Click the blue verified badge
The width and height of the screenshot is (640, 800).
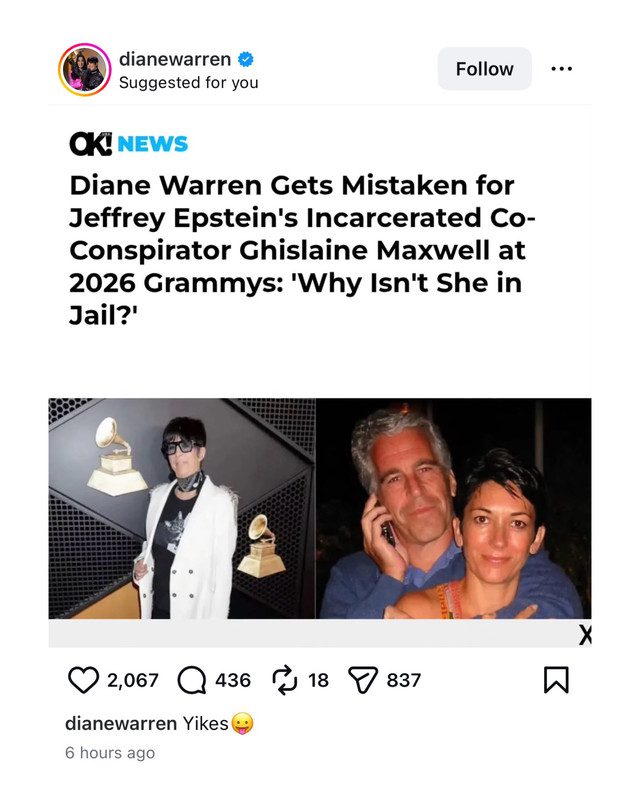[243, 59]
